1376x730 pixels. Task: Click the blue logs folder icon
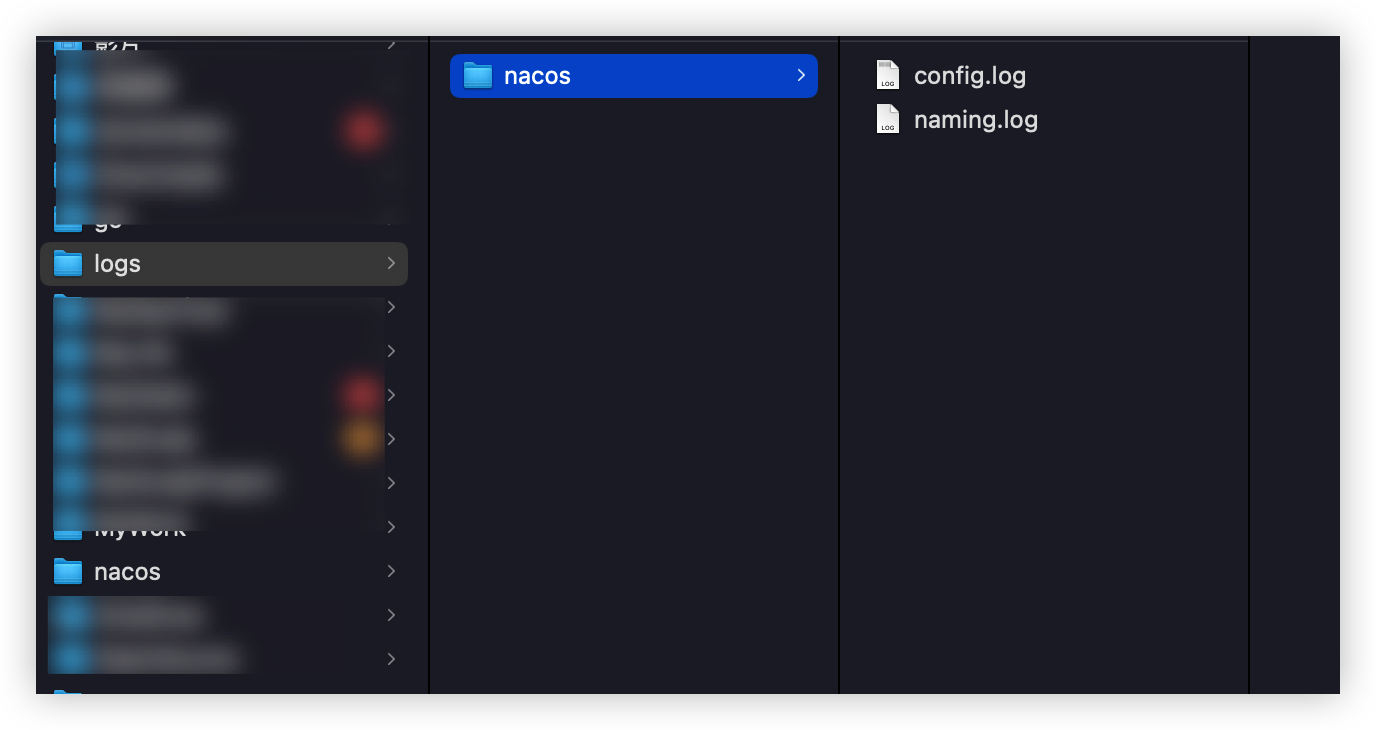[67, 263]
